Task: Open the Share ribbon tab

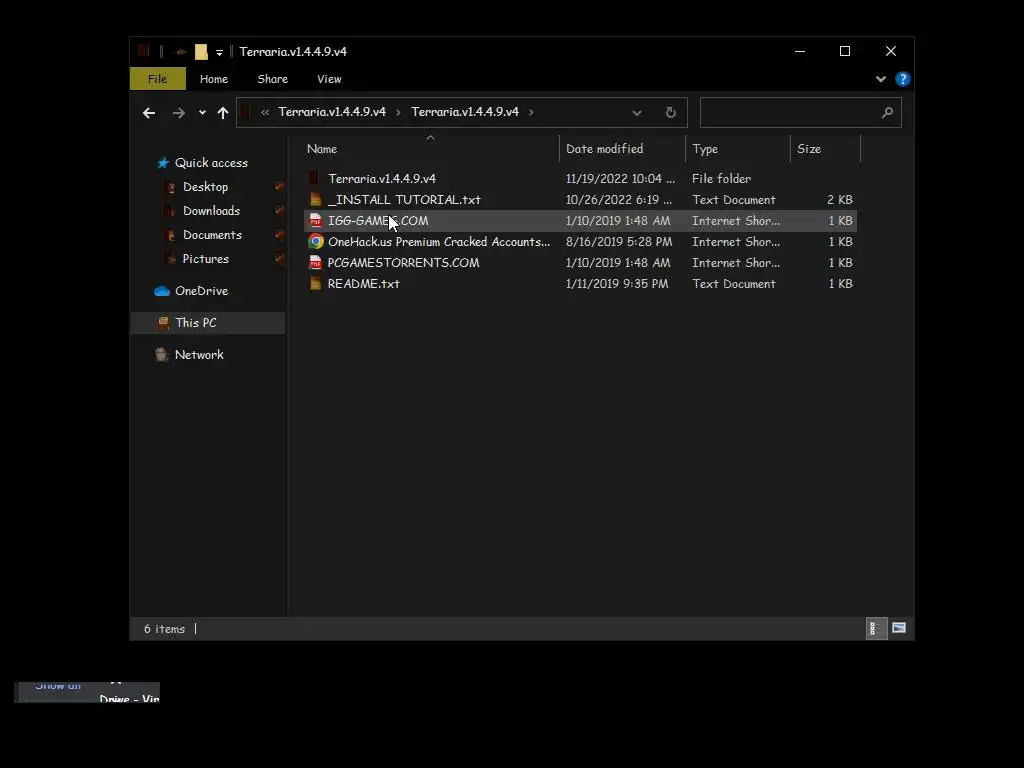Action: 272,79
